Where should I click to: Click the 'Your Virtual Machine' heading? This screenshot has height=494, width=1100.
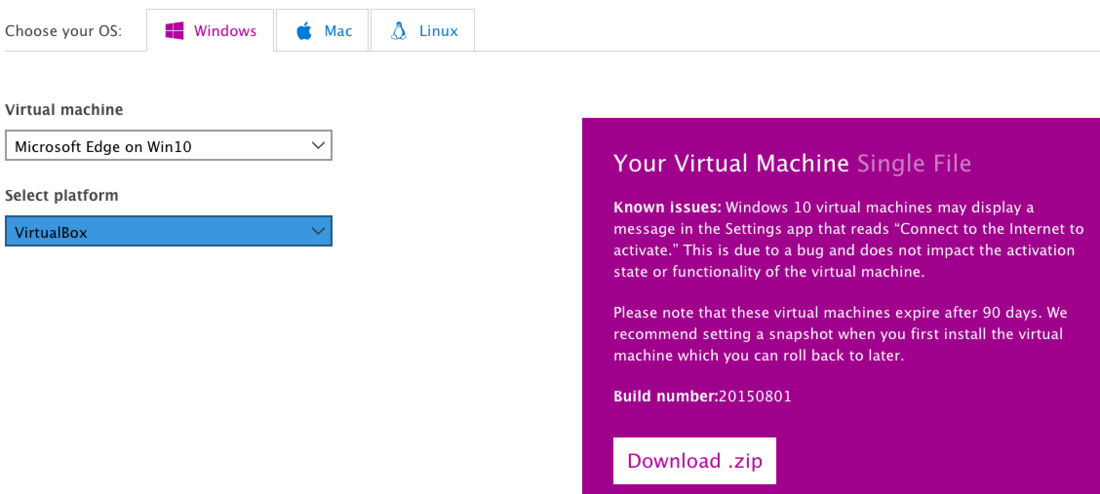click(x=731, y=163)
